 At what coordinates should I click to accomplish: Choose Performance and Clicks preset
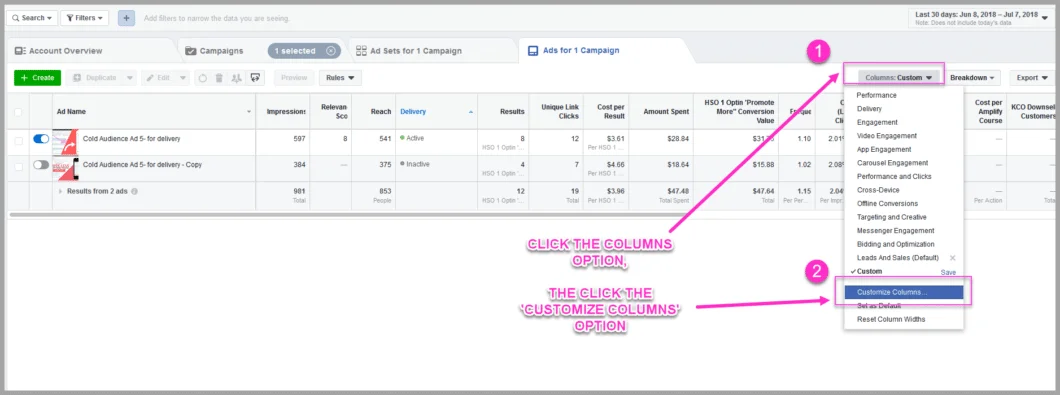pos(894,177)
